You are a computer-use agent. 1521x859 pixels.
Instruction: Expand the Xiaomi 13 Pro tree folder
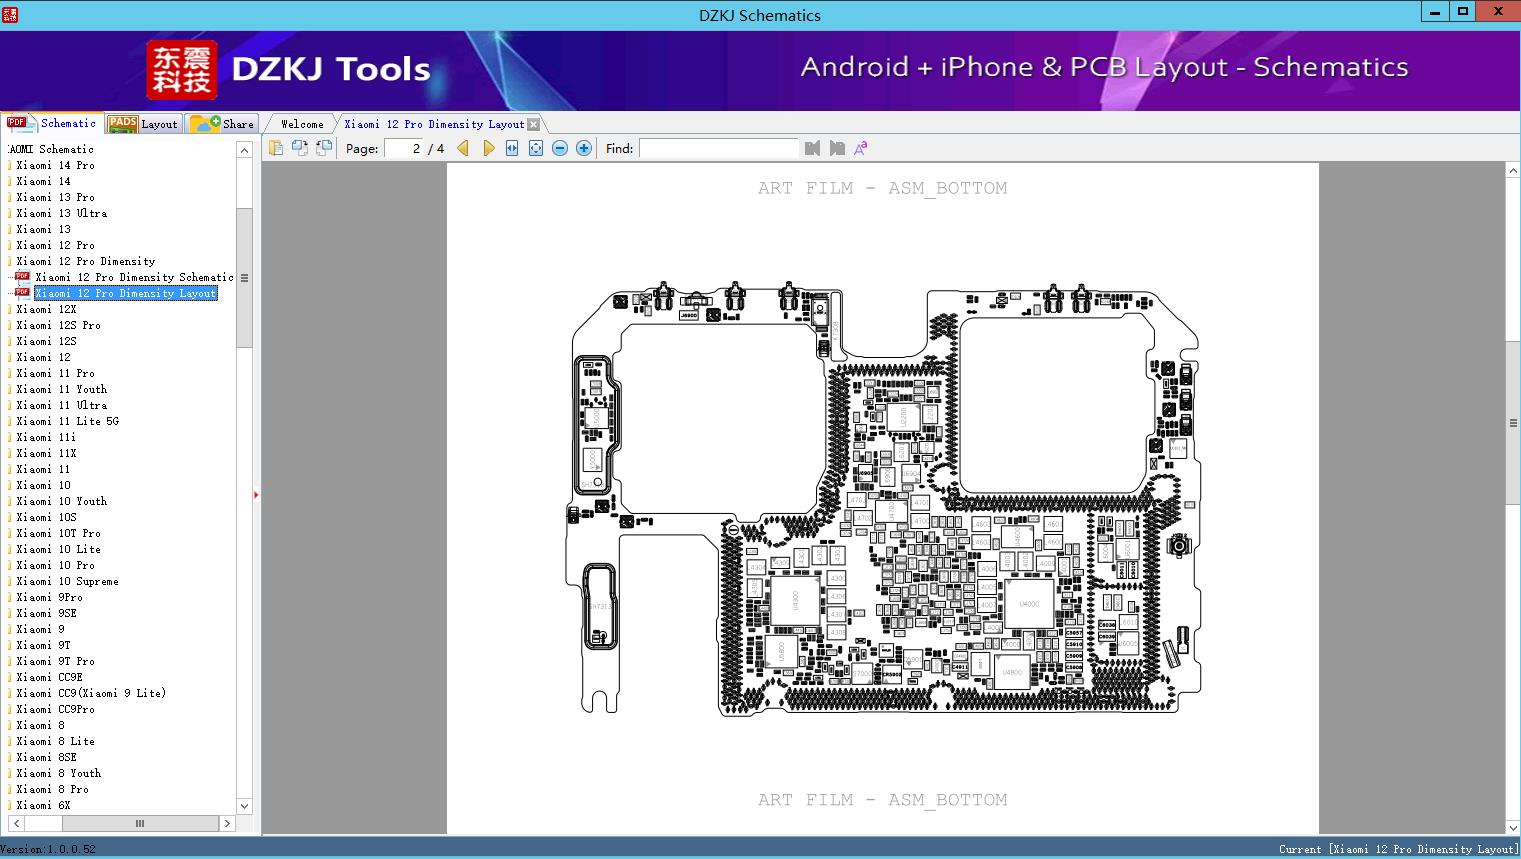[x=55, y=197]
